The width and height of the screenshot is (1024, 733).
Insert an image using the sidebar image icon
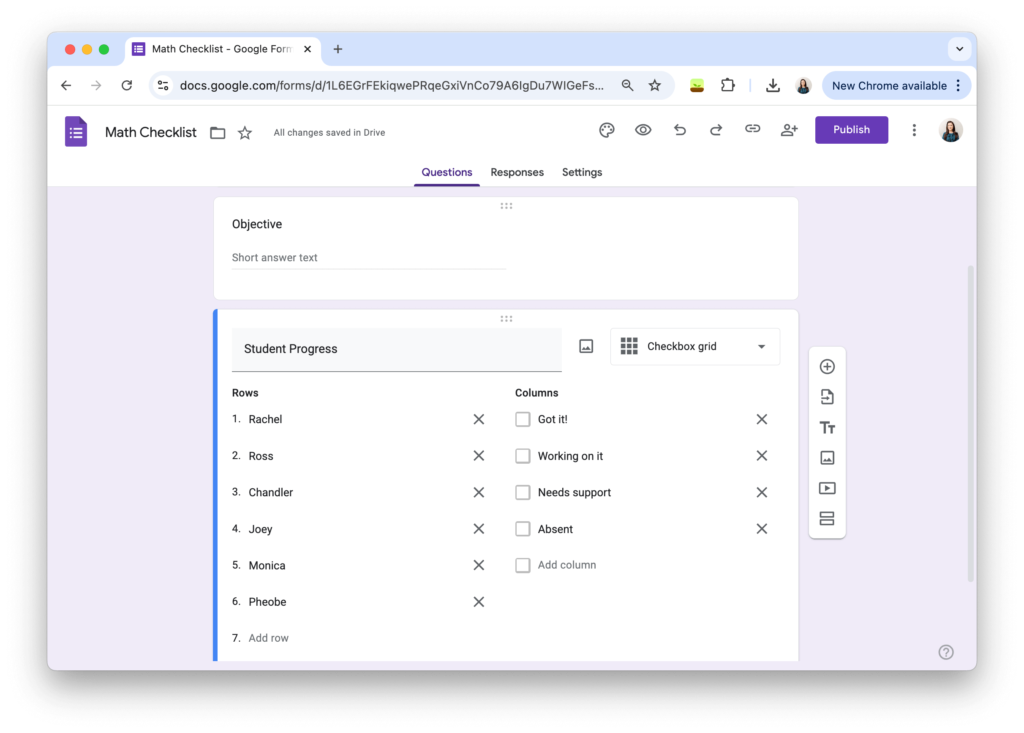[x=827, y=457]
